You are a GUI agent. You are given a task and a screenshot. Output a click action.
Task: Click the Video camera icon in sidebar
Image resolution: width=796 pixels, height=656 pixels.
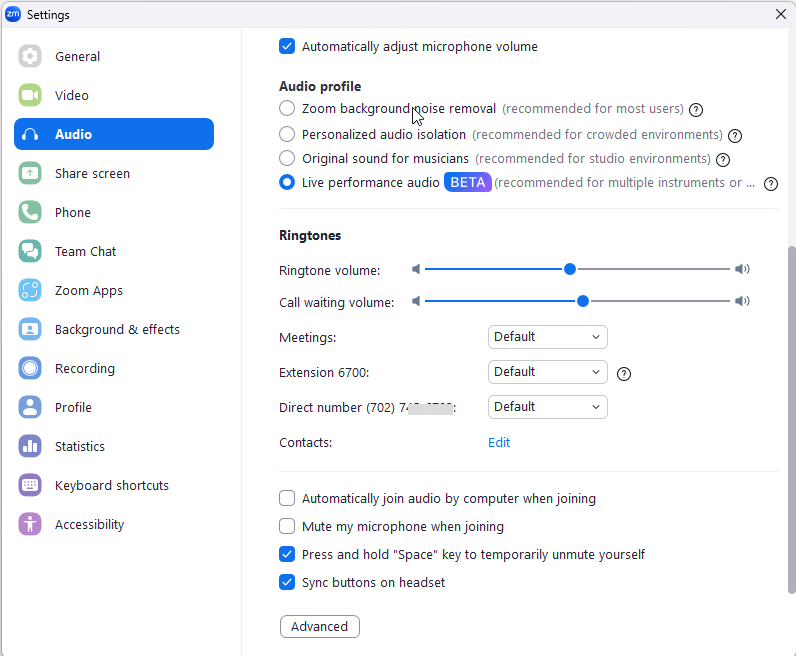(30, 96)
